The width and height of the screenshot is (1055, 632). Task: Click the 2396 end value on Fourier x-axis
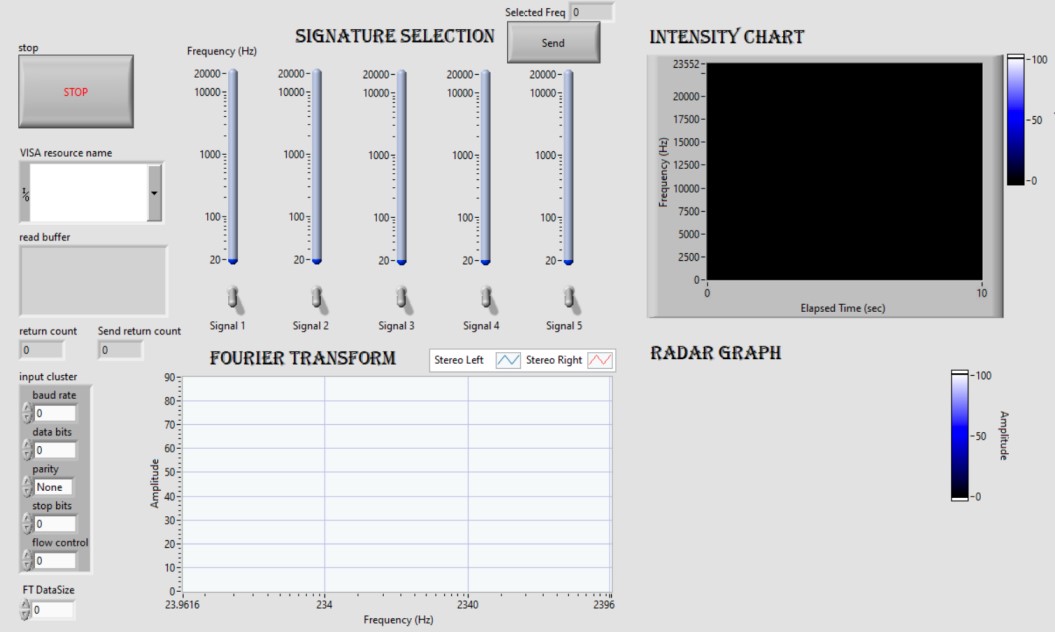point(604,604)
